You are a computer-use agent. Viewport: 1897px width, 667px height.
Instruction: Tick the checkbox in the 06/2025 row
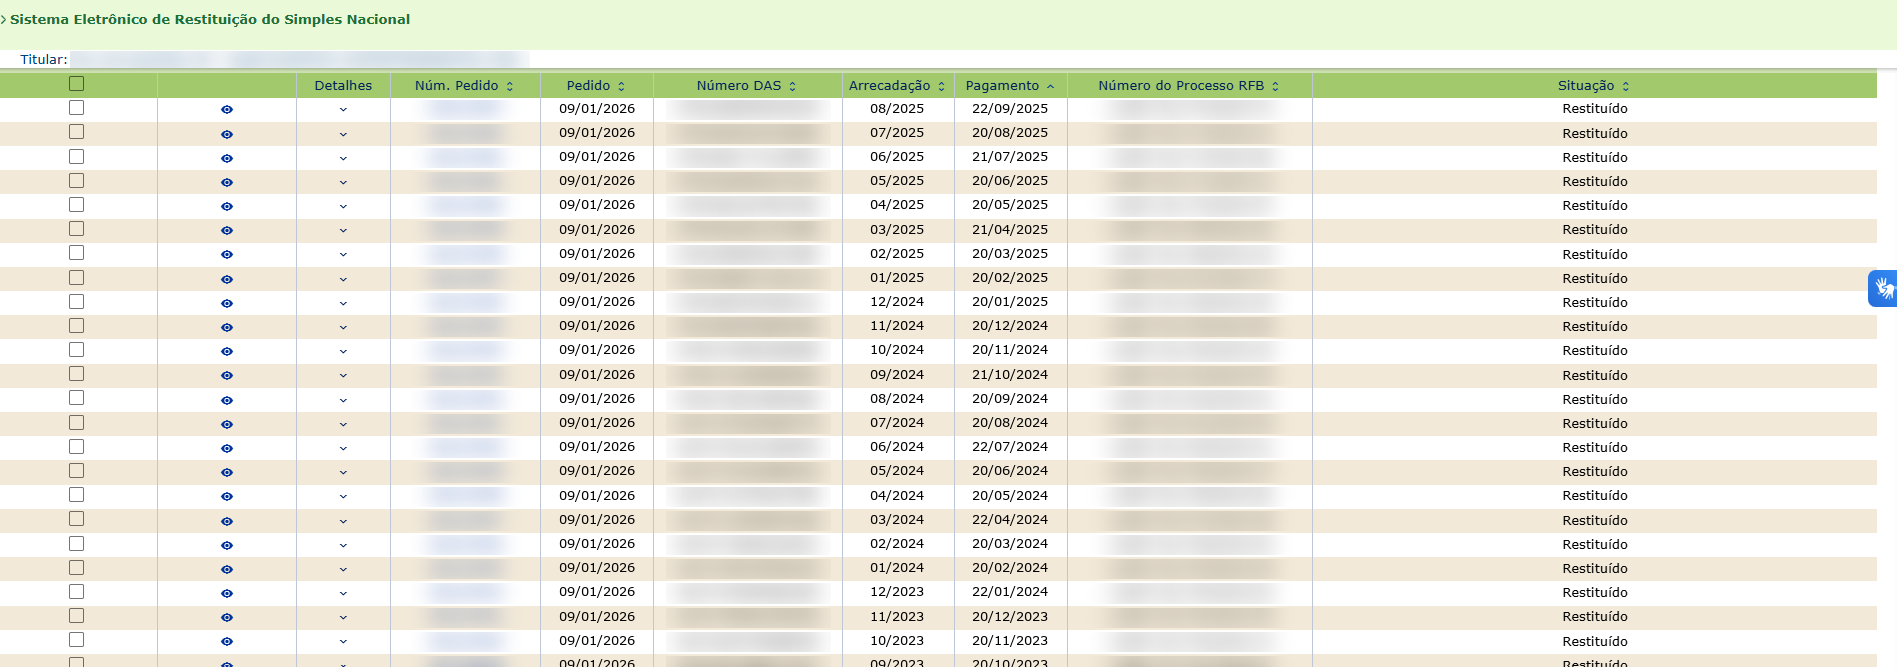point(76,156)
